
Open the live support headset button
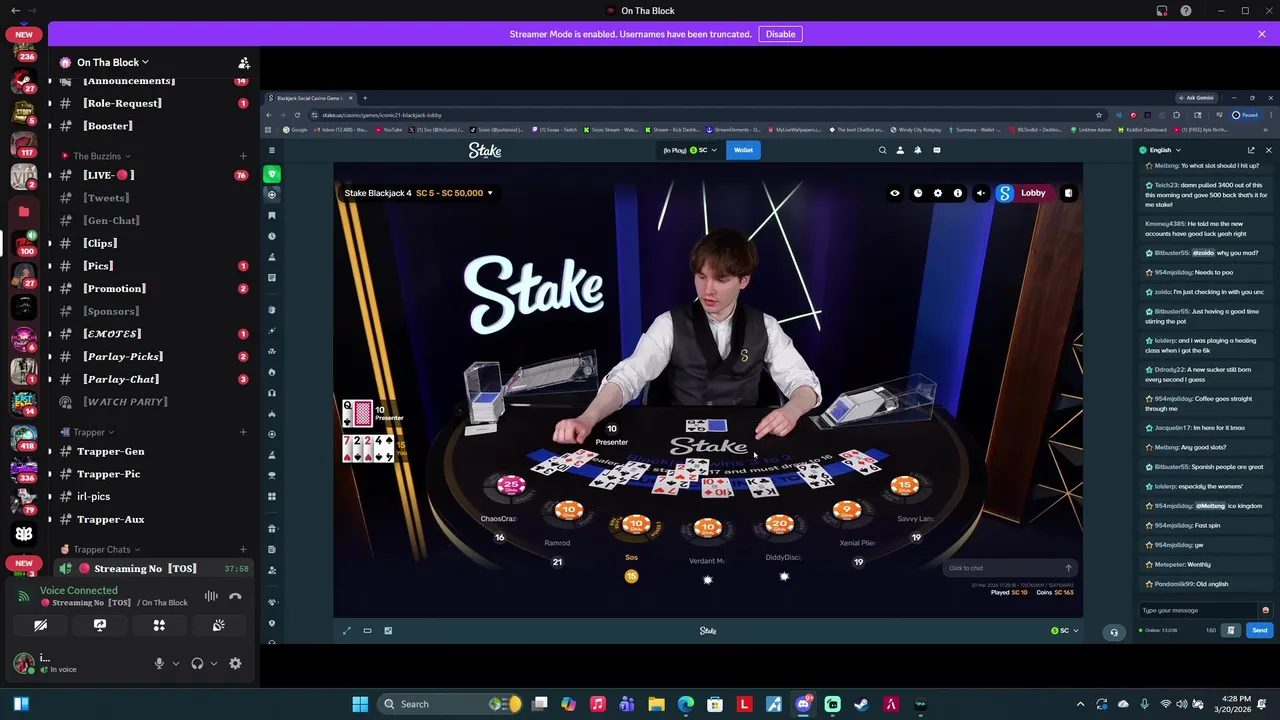coord(1114,631)
